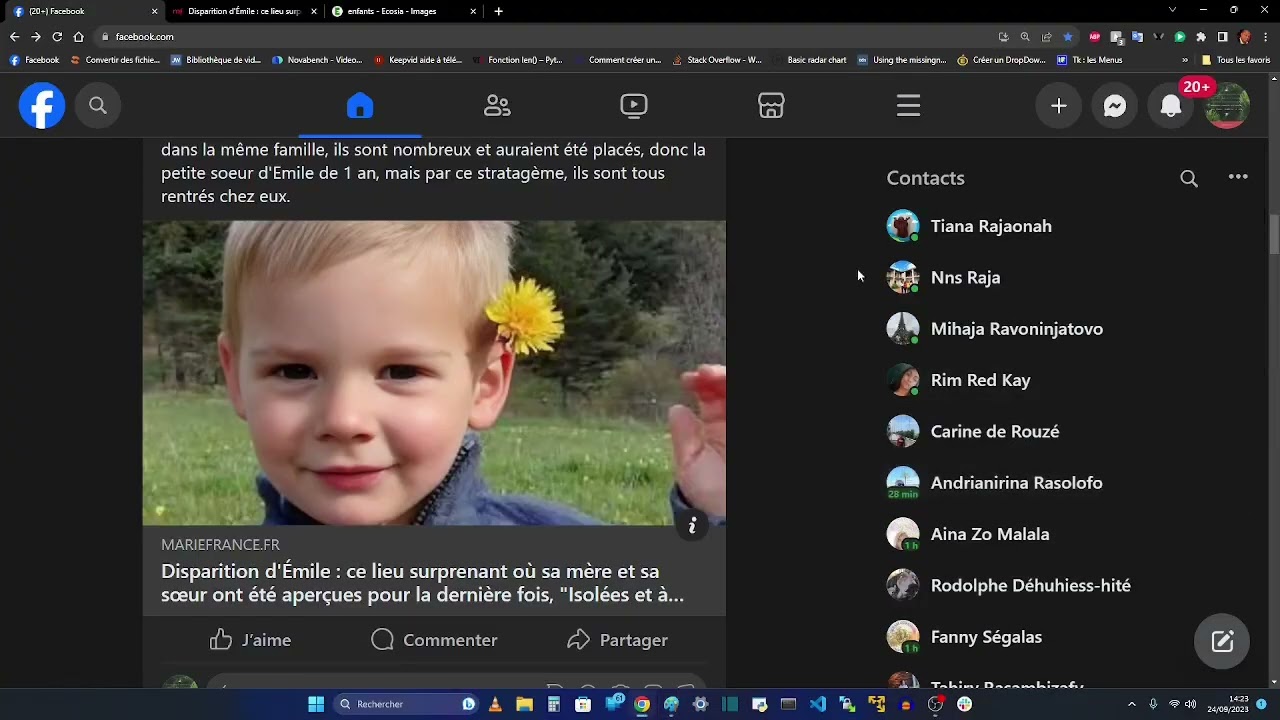
Task: Reload the page
Action: [x=57, y=37]
